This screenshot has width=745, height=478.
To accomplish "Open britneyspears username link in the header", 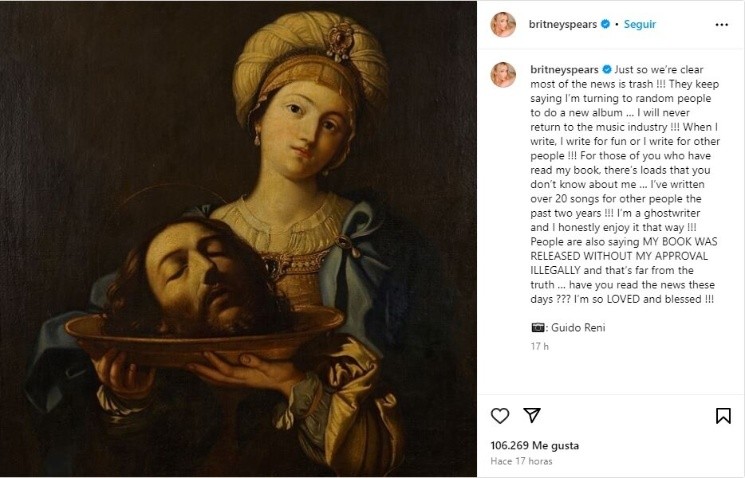I will click(x=562, y=24).
